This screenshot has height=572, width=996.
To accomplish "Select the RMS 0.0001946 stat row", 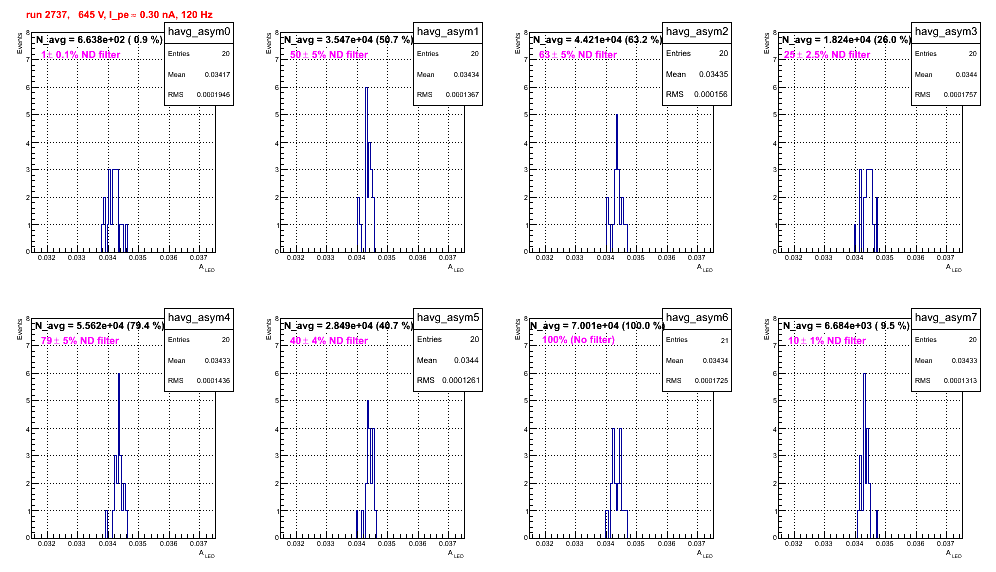I will point(199,95).
